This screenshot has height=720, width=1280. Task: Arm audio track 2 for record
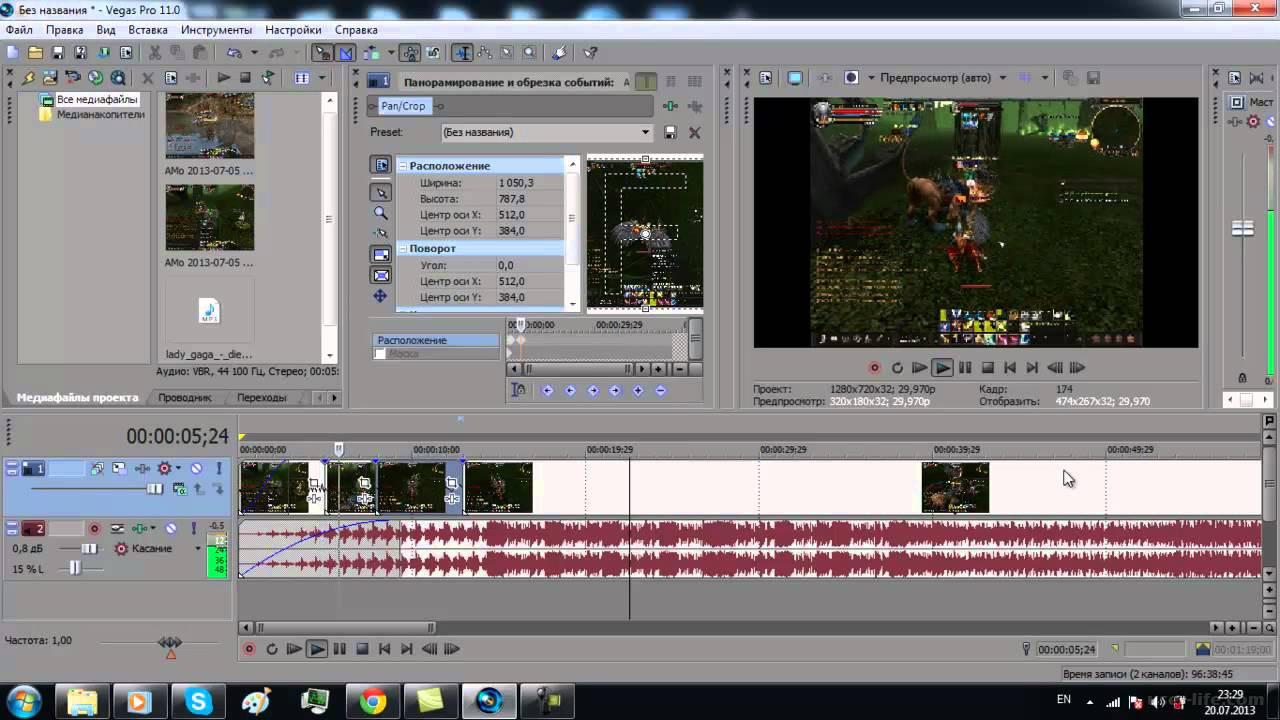point(94,528)
